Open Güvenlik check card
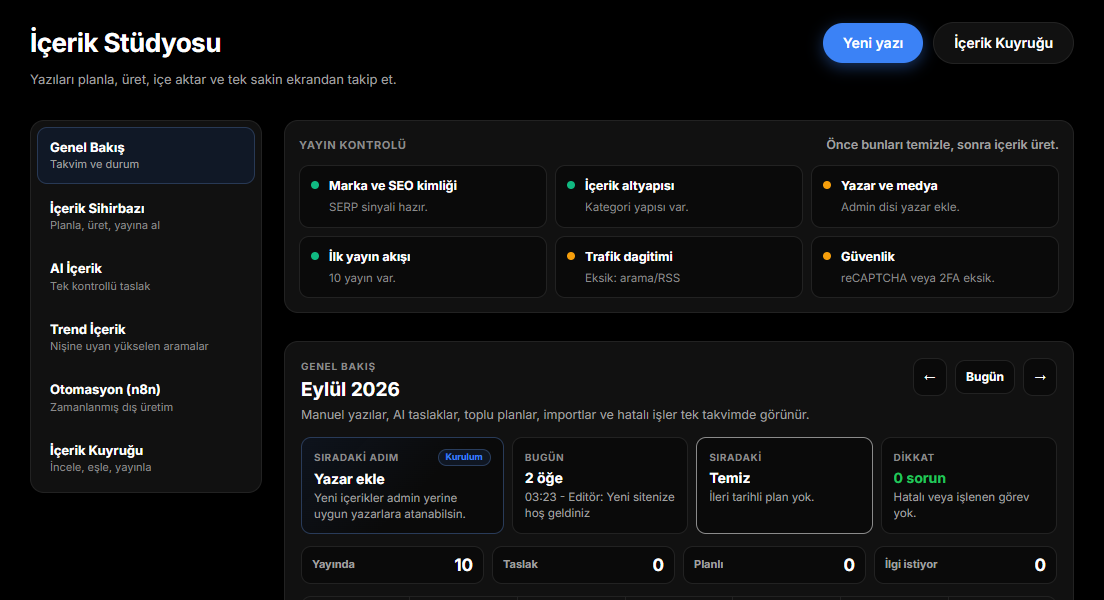 (x=935, y=267)
